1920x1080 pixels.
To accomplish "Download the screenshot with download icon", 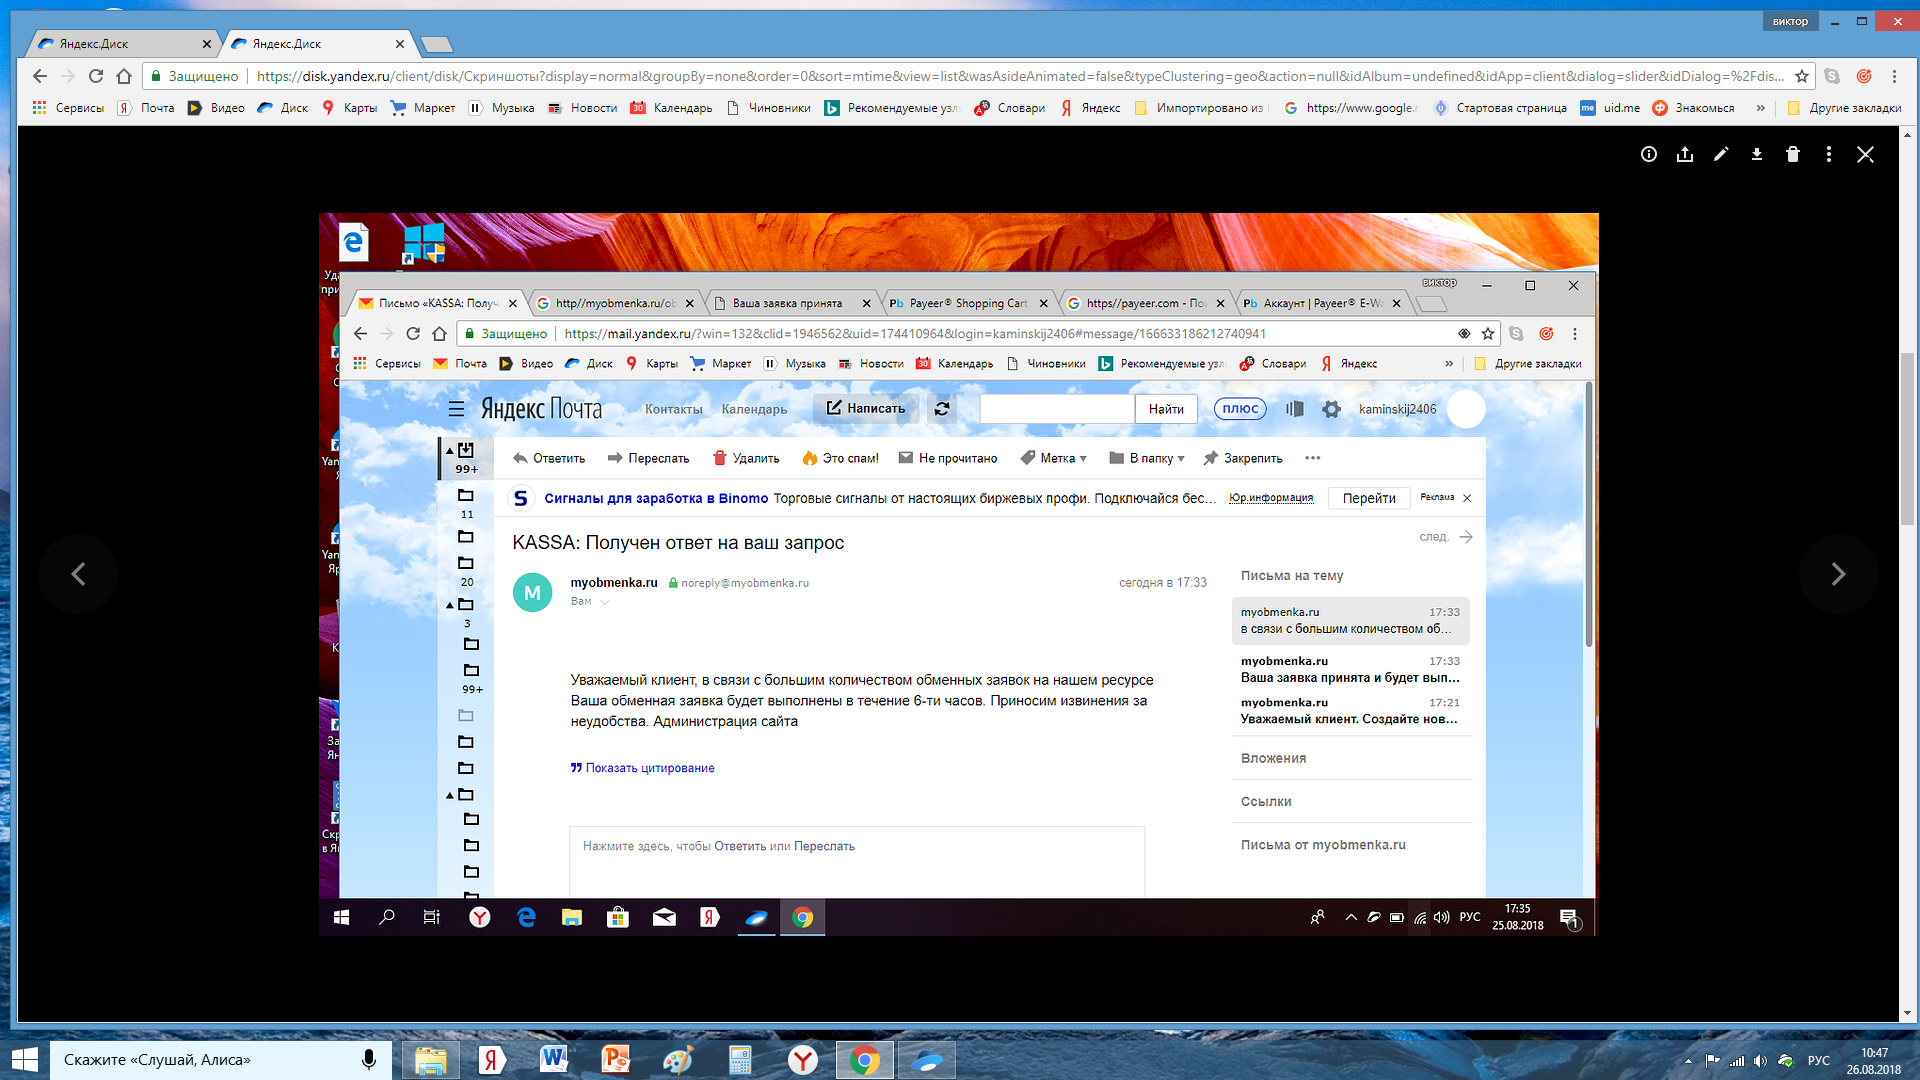I will pyautogui.click(x=1757, y=154).
